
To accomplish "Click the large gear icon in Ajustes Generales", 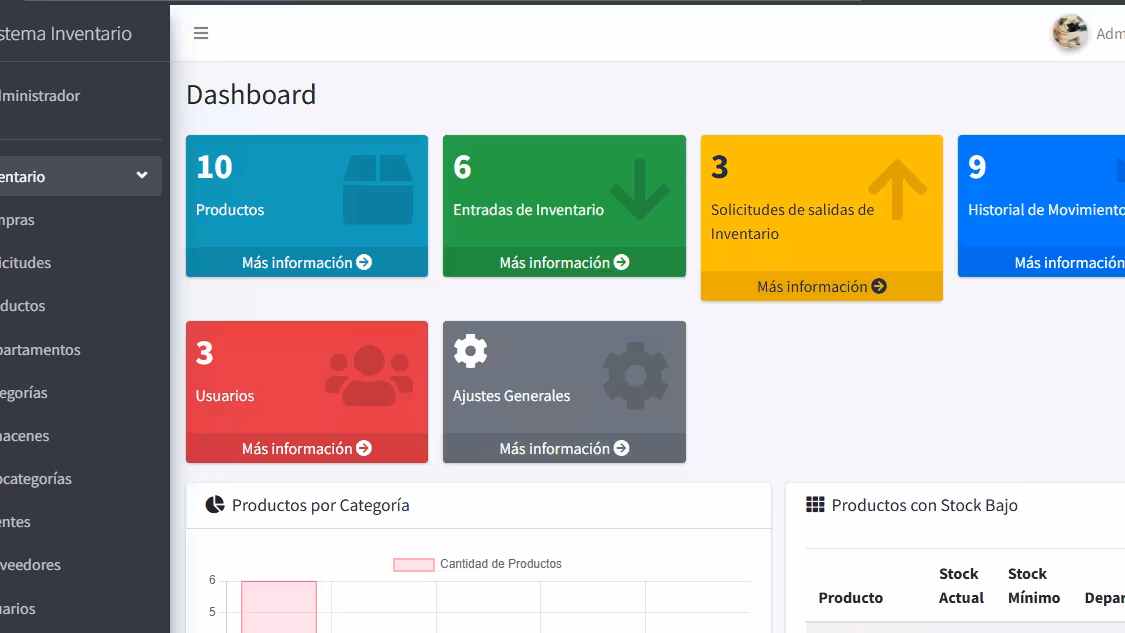I will pos(635,375).
